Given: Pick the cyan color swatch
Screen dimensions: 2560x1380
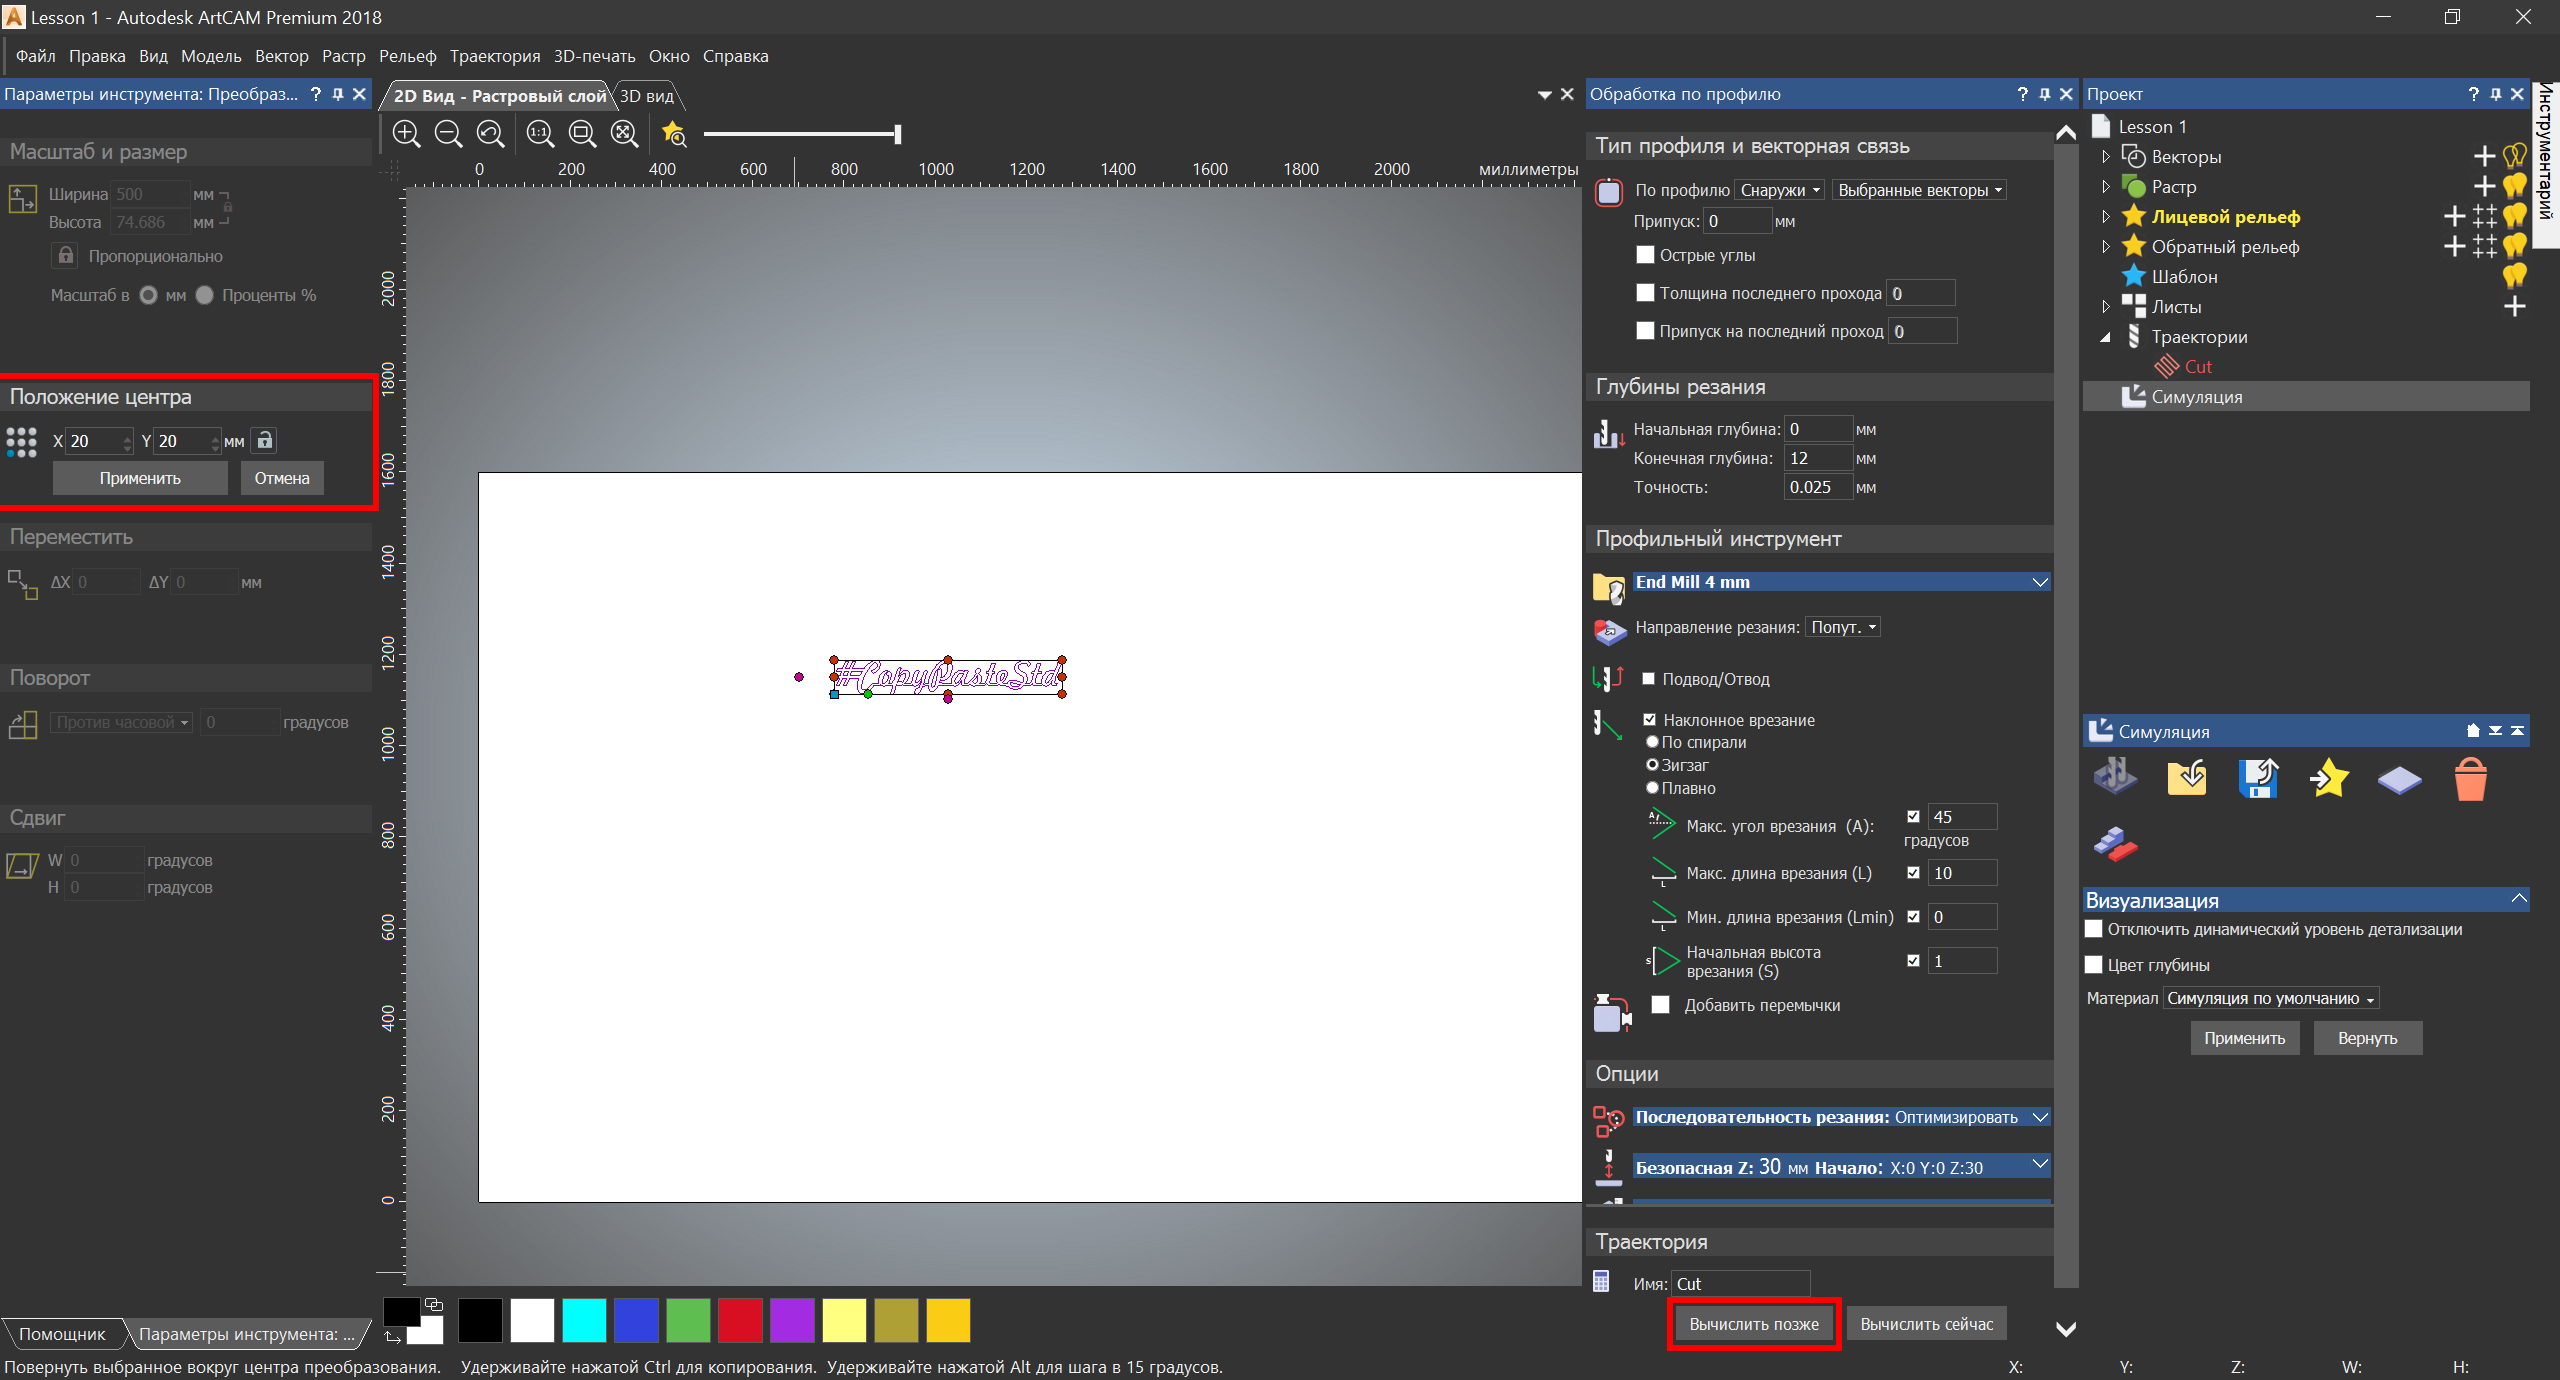Looking at the screenshot, I should [x=584, y=1320].
